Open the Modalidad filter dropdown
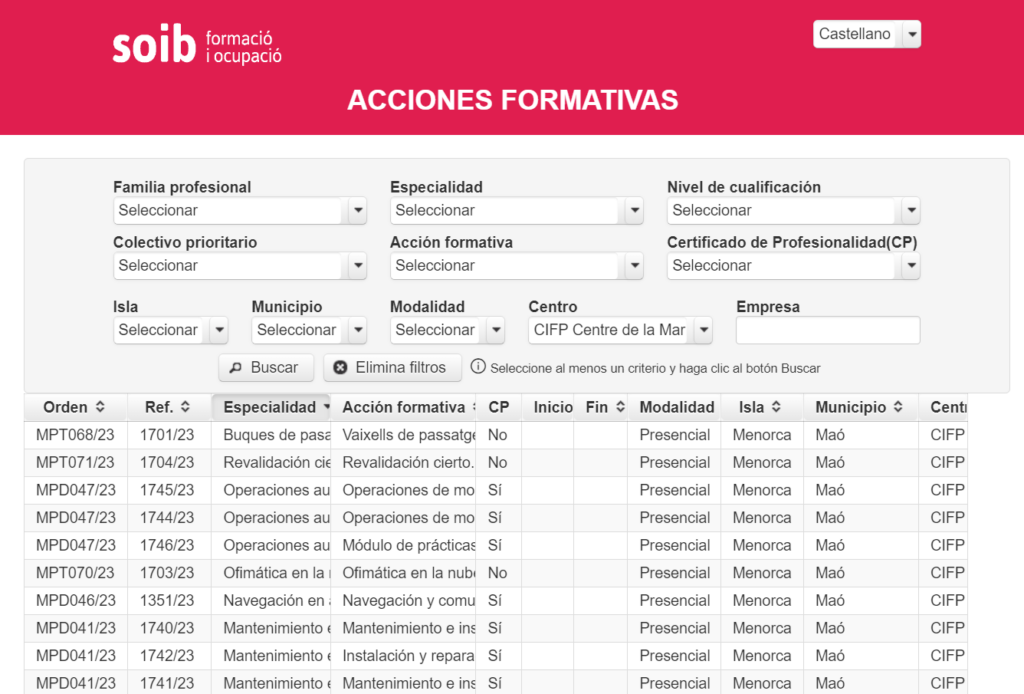Viewport: 1024px width, 694px height. click(495, 330)
